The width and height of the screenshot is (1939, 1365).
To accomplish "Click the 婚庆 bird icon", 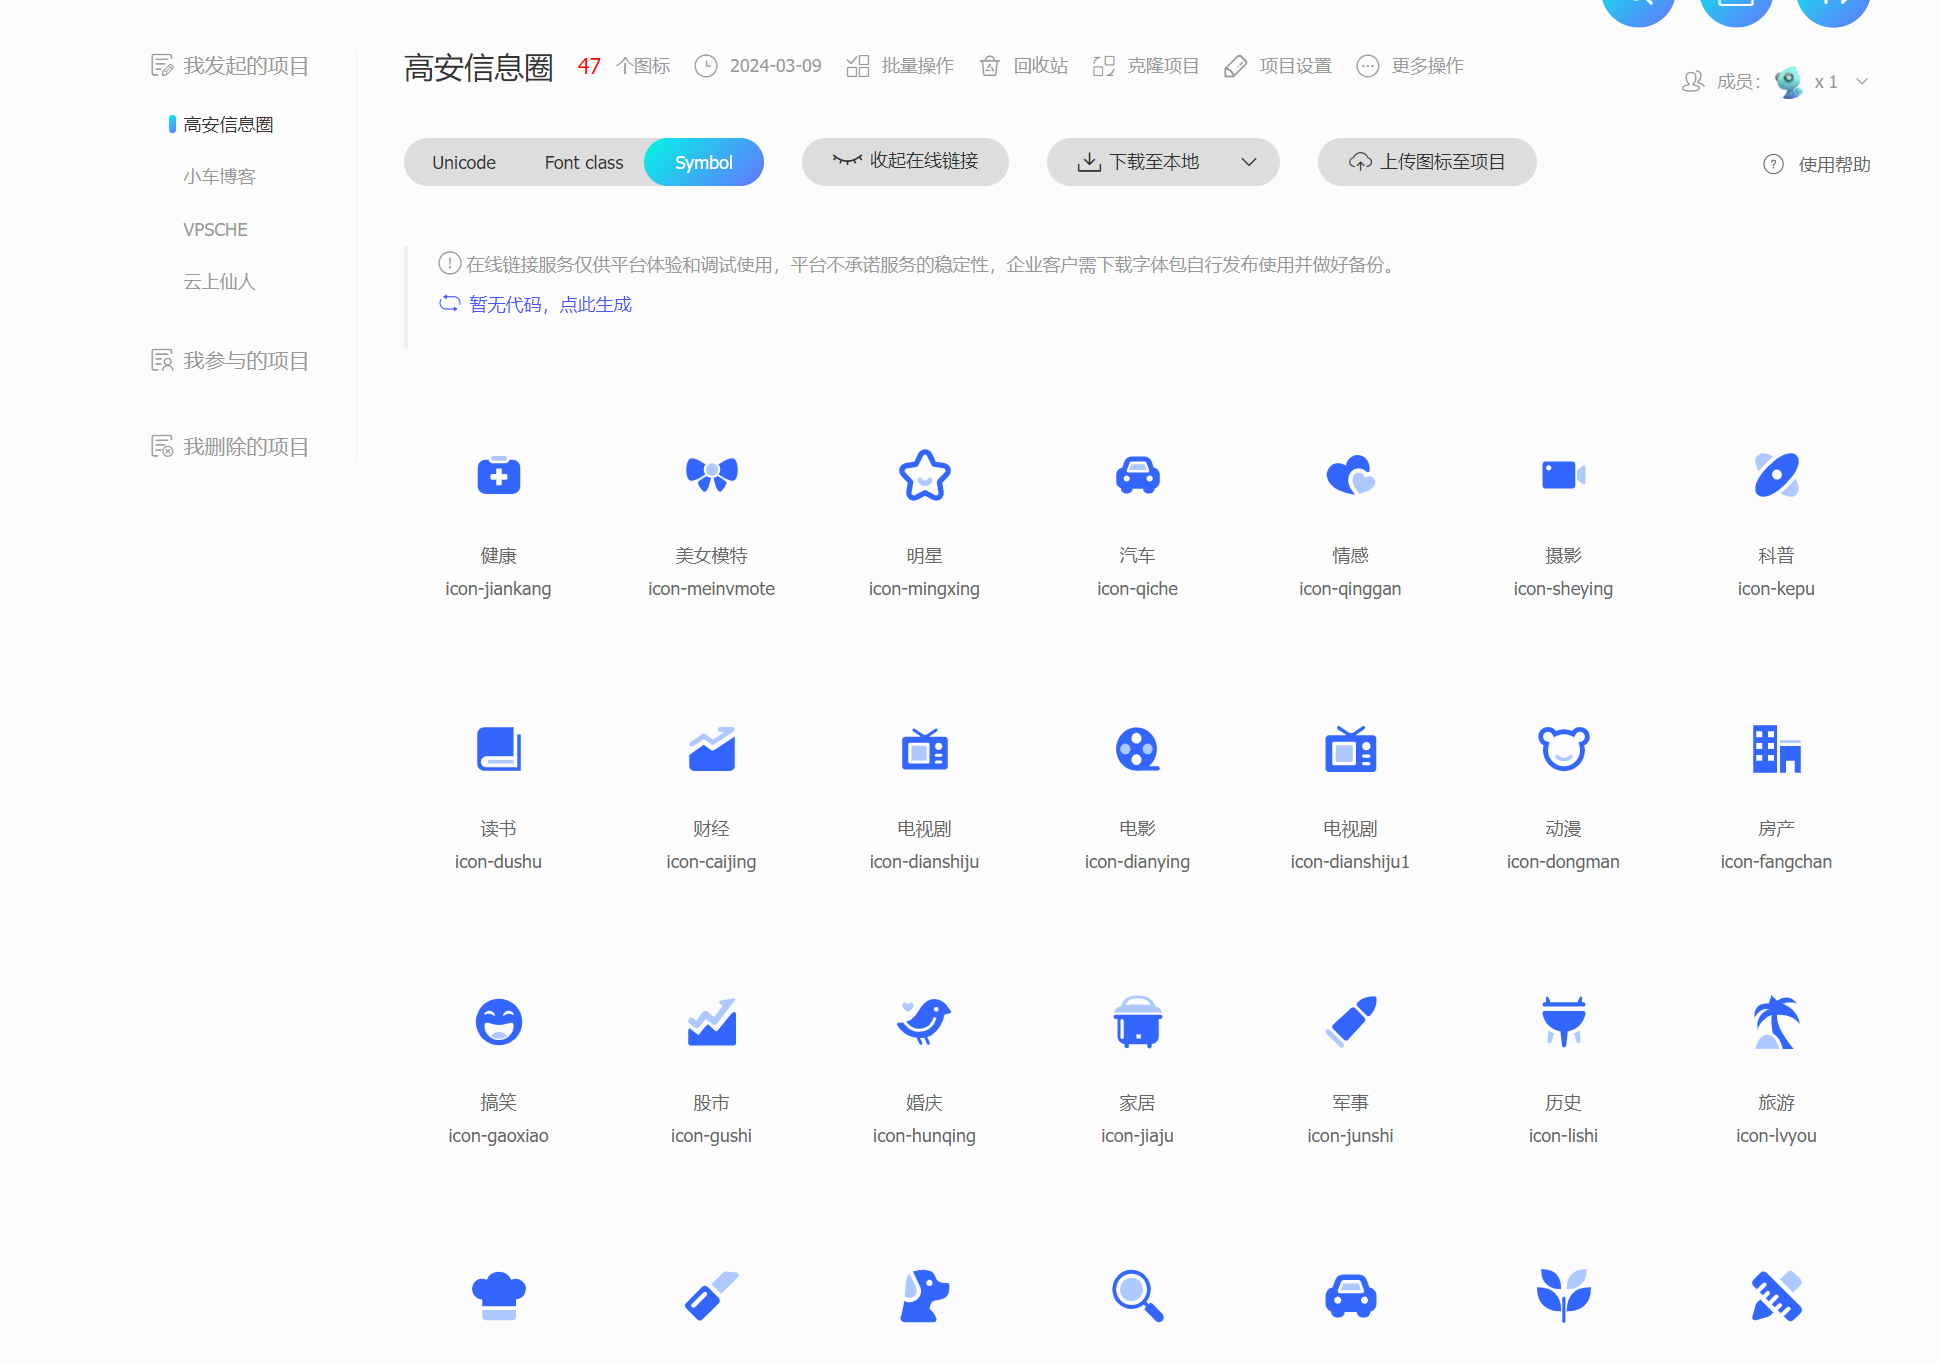I will [x=924, y=1022].
